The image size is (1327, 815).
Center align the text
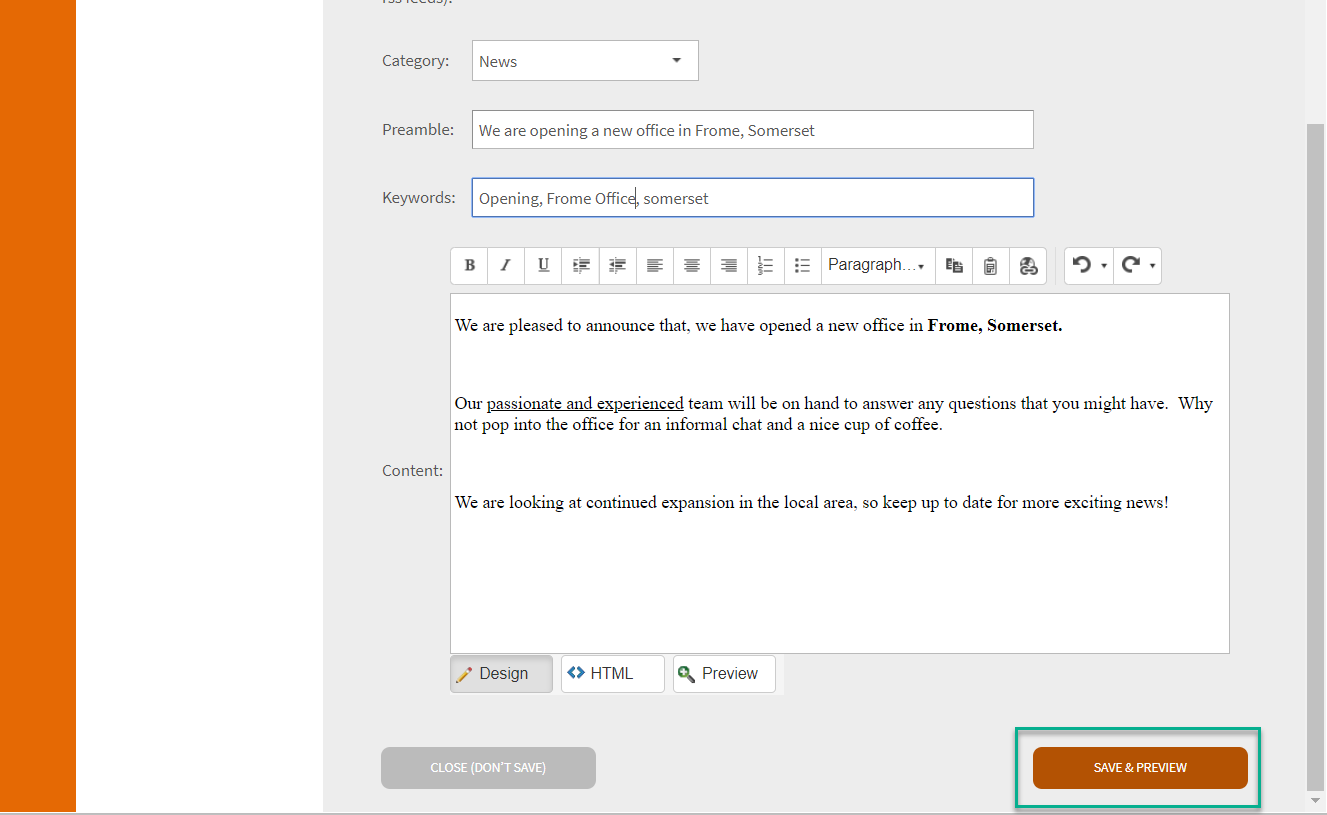(692, 266)
